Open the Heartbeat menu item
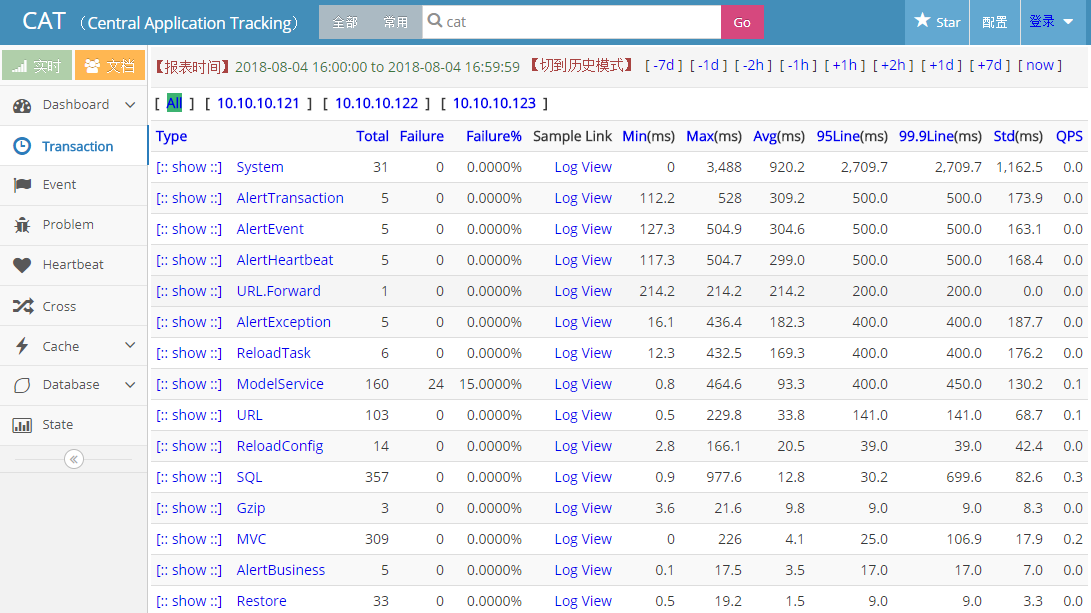1091x613 pixels. [74, 265]
